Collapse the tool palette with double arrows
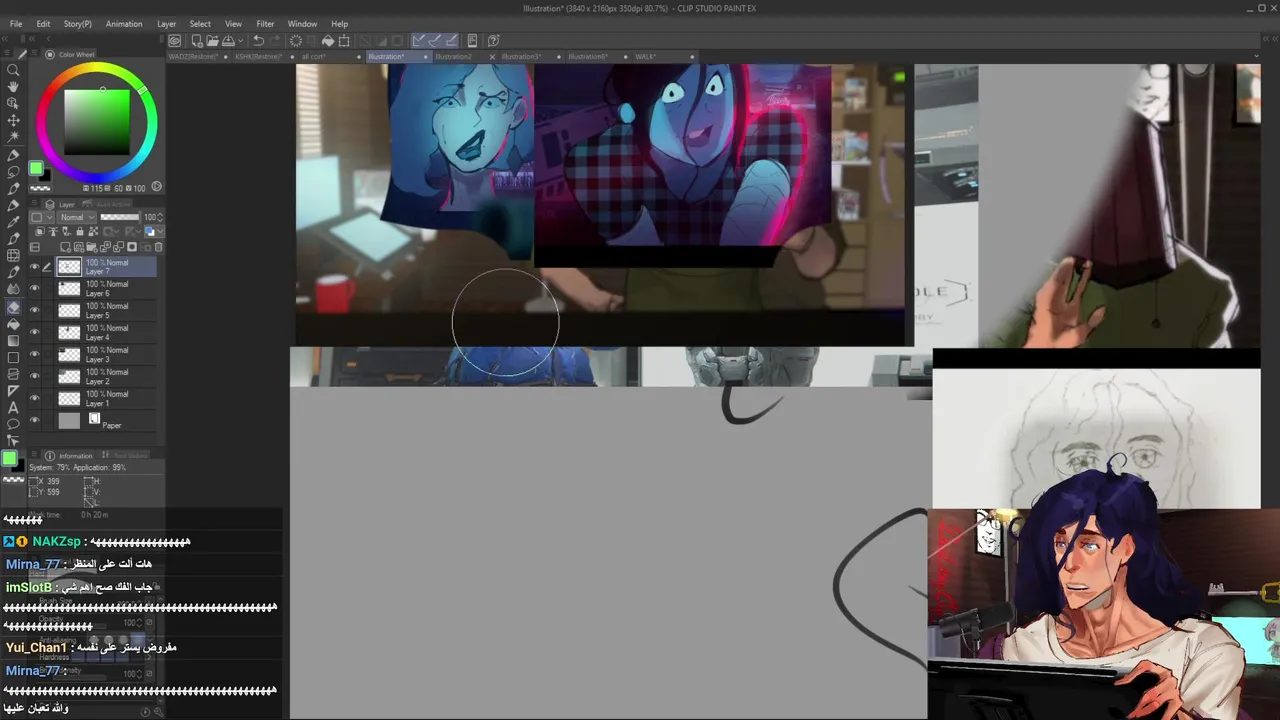Viewport: 1280px width, 720px height. coord(5,39)
